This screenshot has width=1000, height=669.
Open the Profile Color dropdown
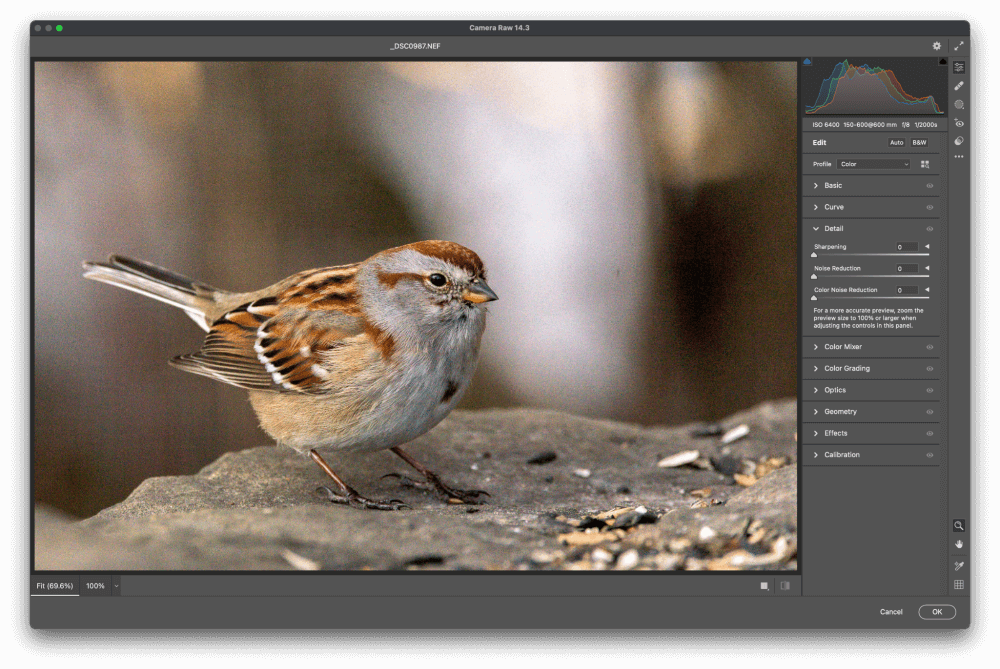(874, 164)
